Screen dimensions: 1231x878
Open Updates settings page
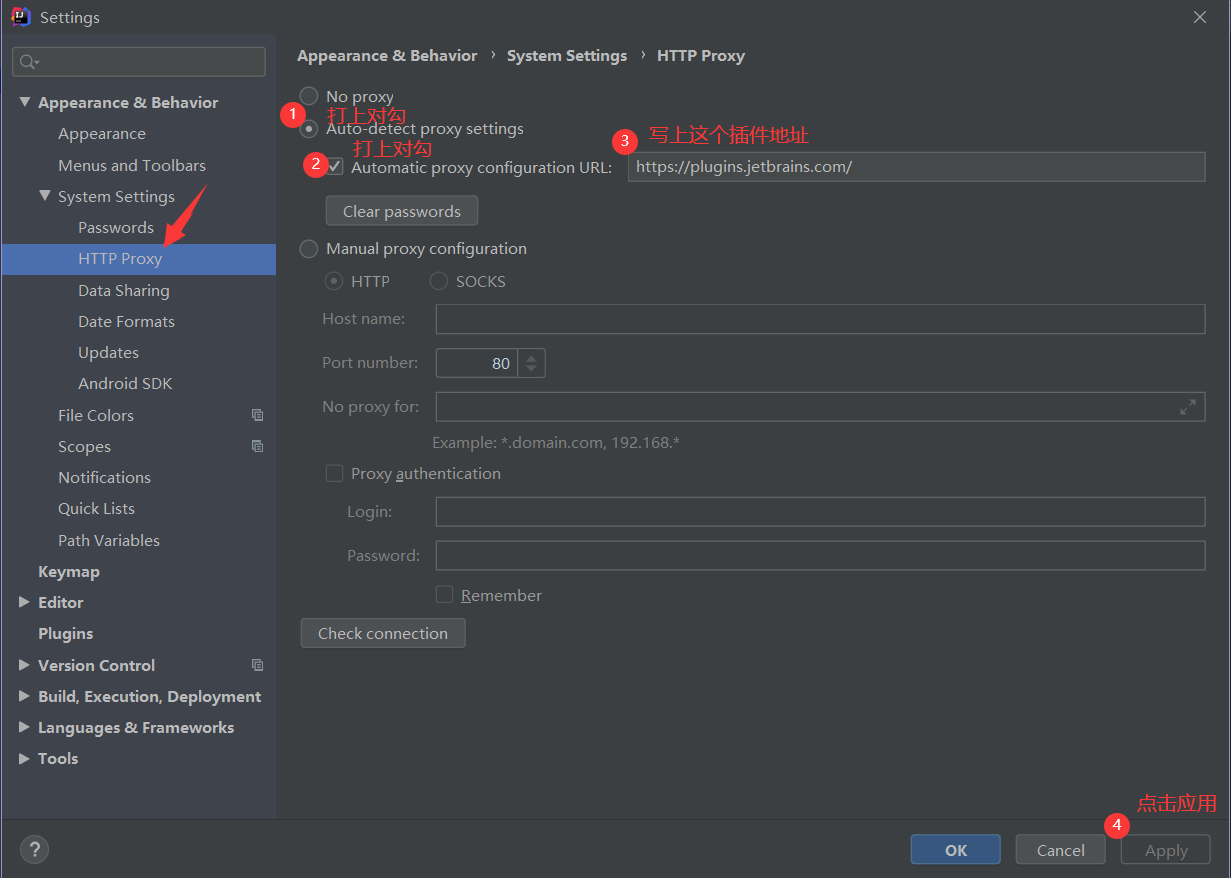(108, 352)
